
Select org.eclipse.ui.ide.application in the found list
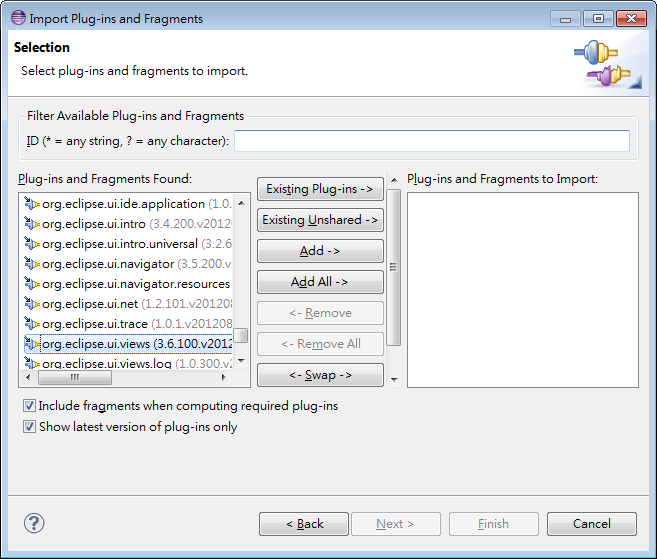click(x=128, y=204)
